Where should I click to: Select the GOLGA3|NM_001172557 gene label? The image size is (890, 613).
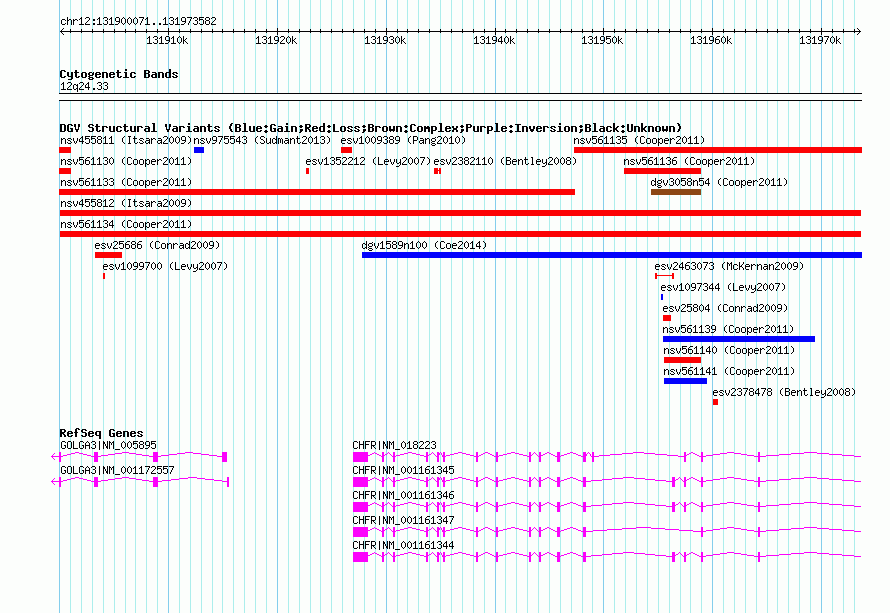(x=117, y=471)
